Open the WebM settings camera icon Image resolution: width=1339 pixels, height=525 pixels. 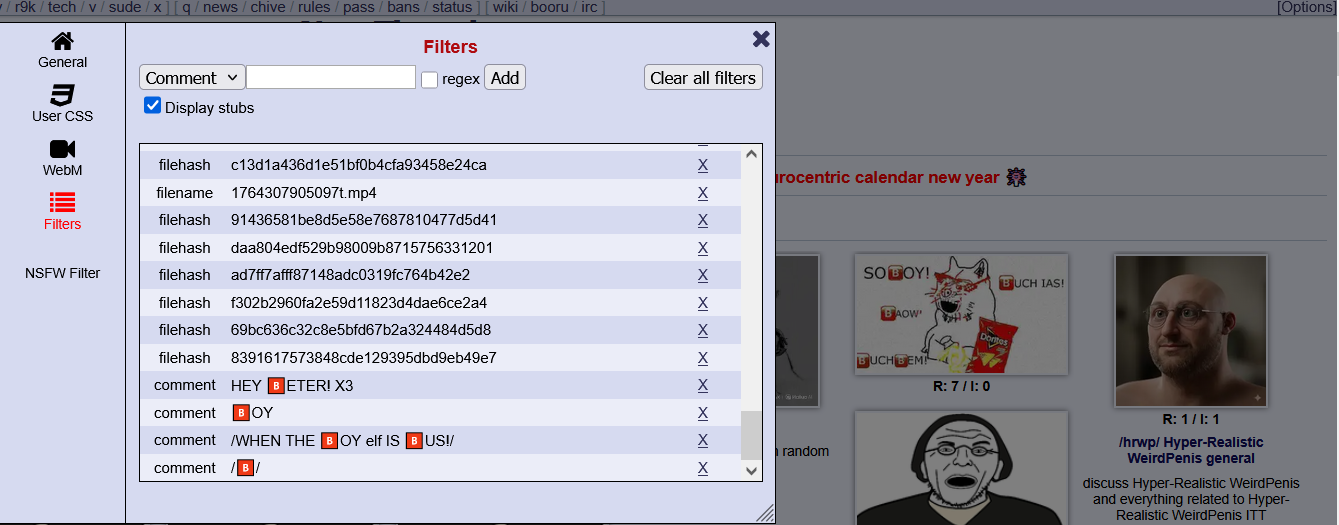coord(62,150)
